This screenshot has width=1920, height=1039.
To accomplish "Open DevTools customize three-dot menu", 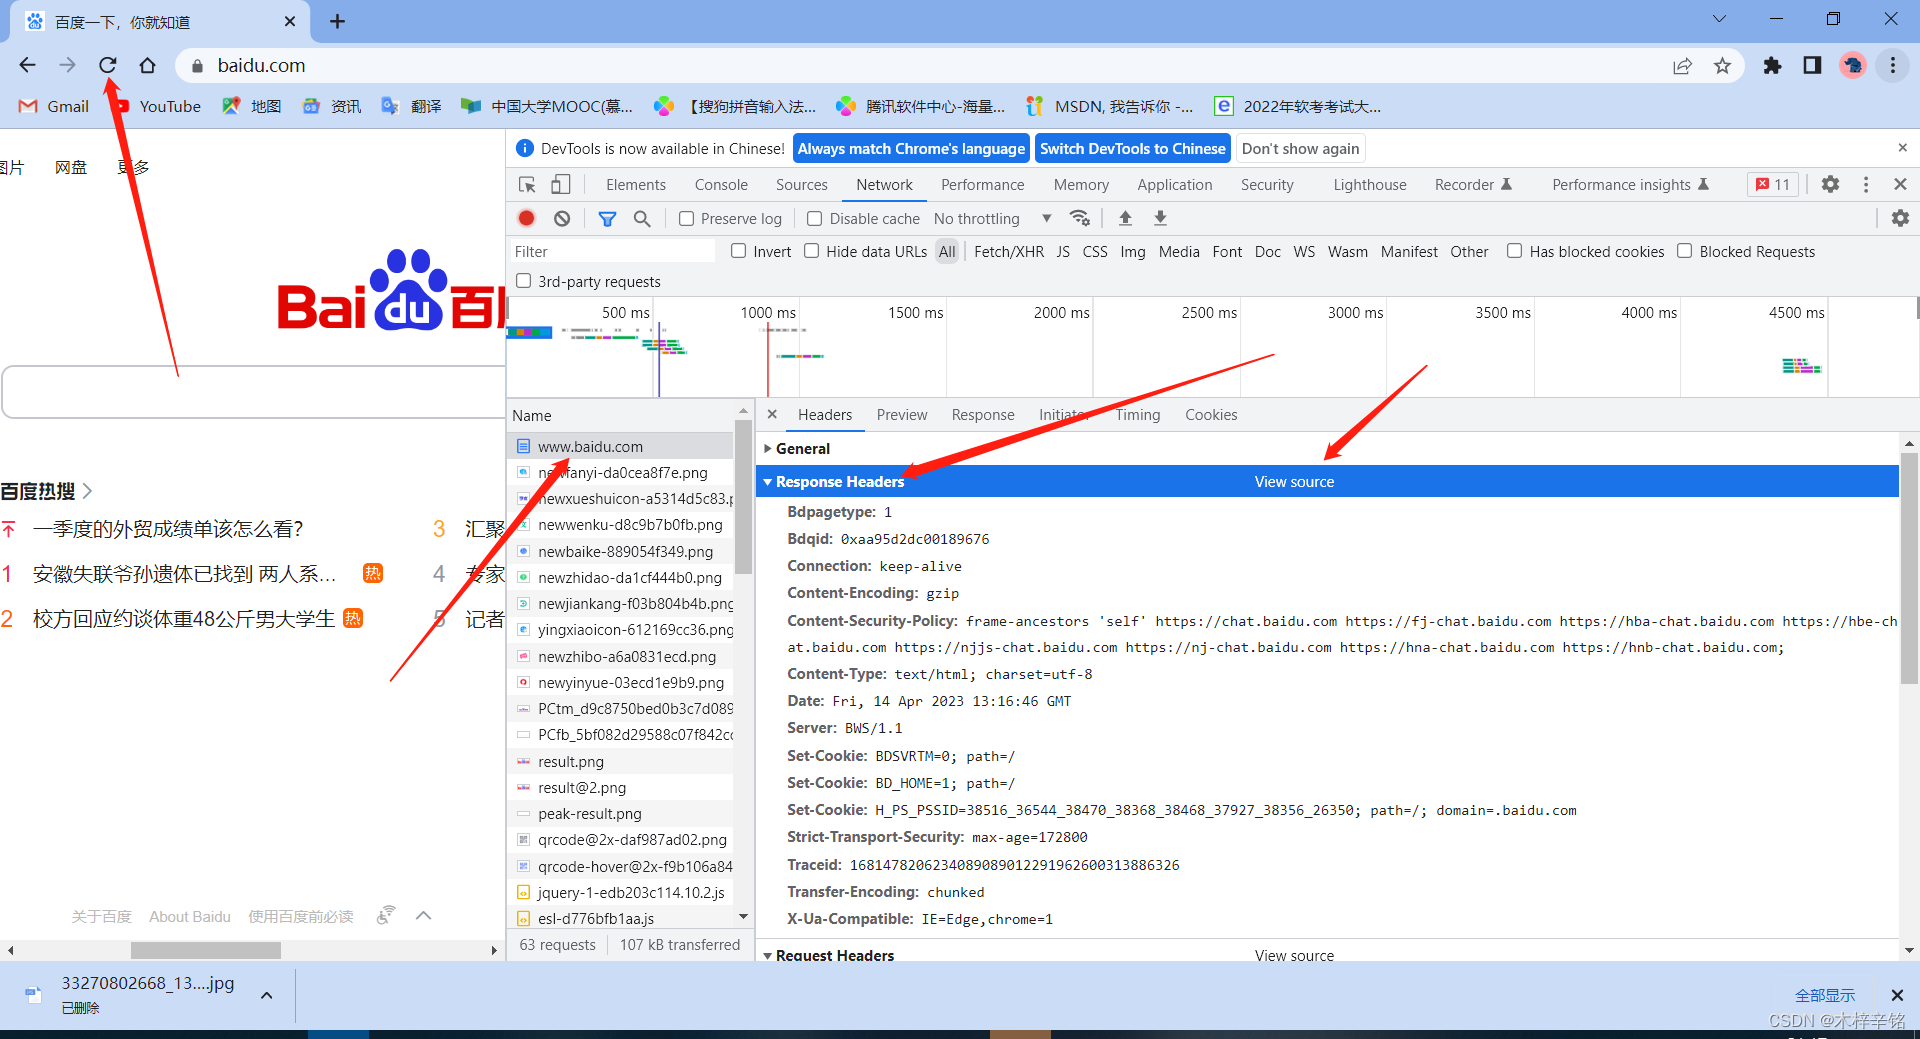I will click(x=1866, y=184).
